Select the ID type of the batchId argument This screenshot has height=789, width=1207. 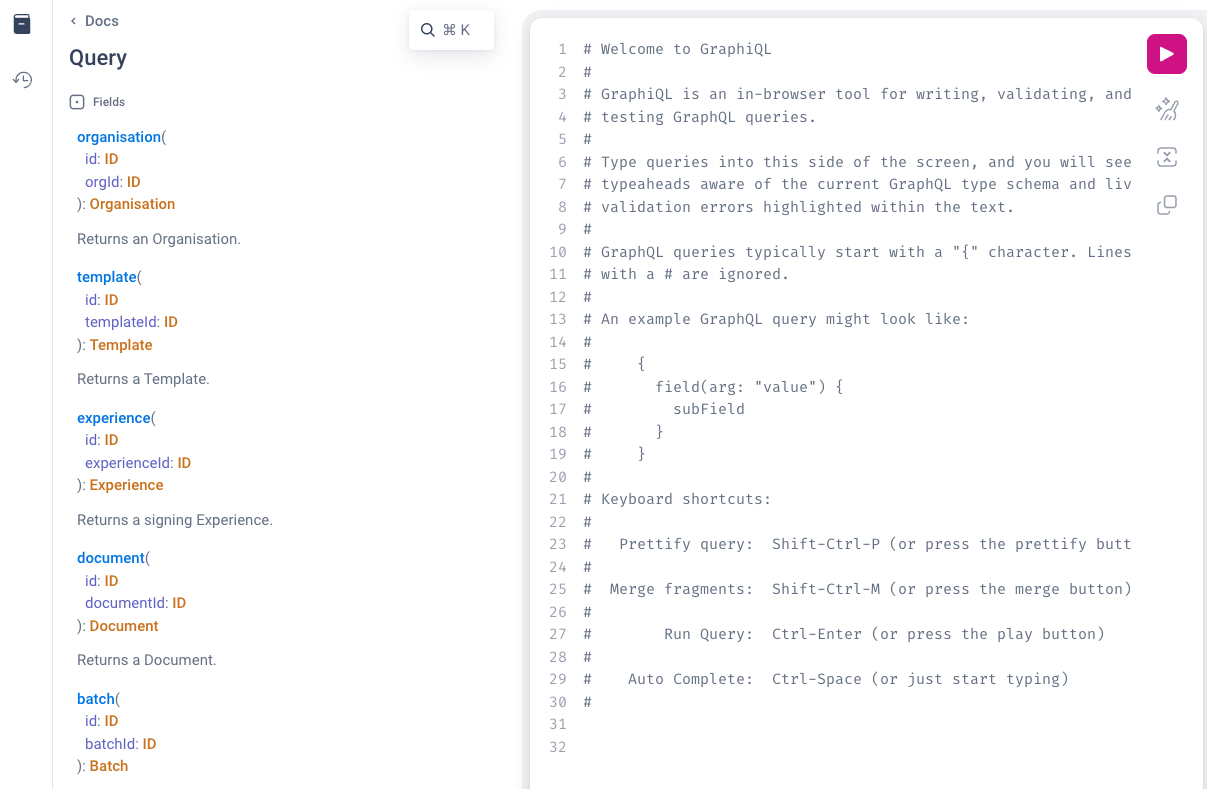coord(149,743)
